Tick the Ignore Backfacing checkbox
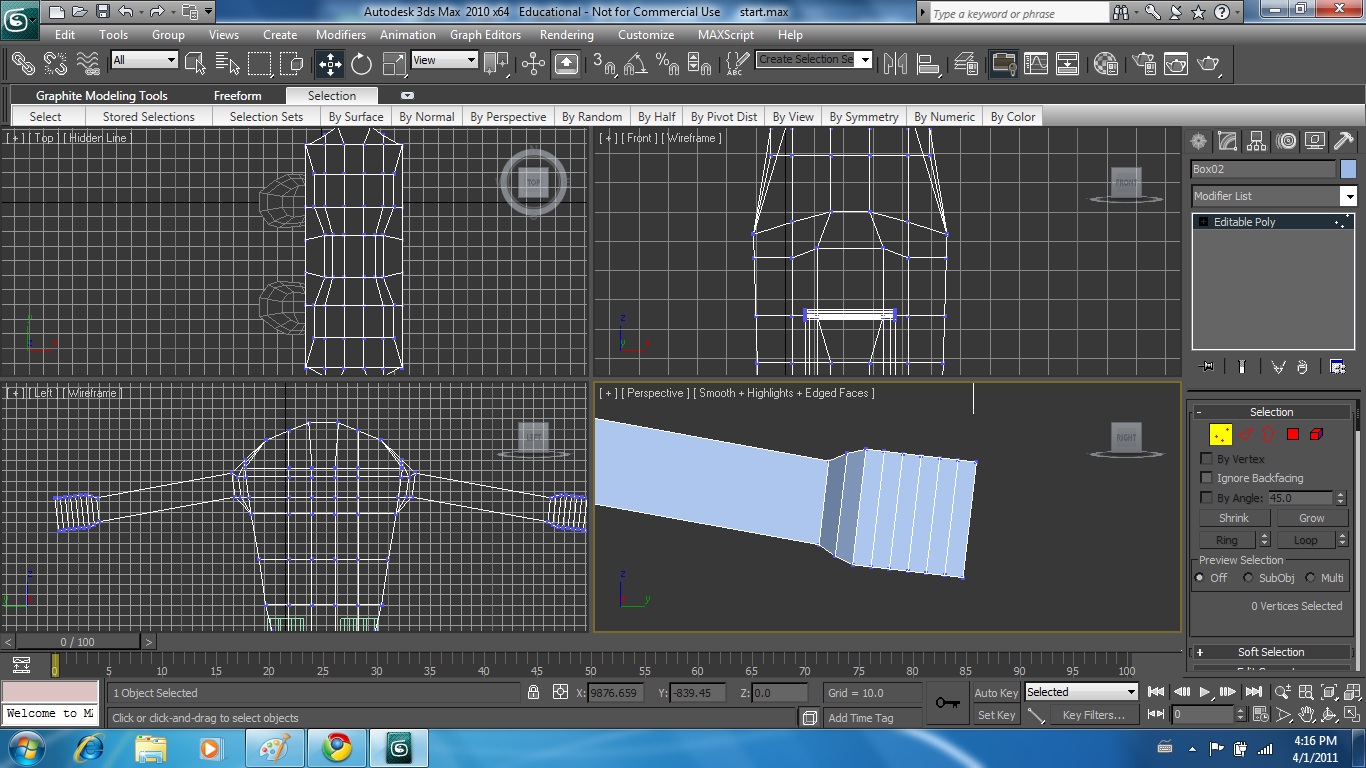Screen dimensions: 1366x768 (x=1206, y=478)
